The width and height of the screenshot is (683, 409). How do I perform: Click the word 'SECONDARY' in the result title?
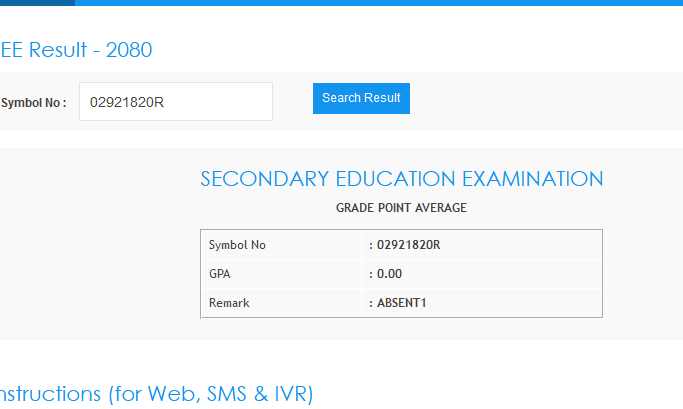(255, 179)
